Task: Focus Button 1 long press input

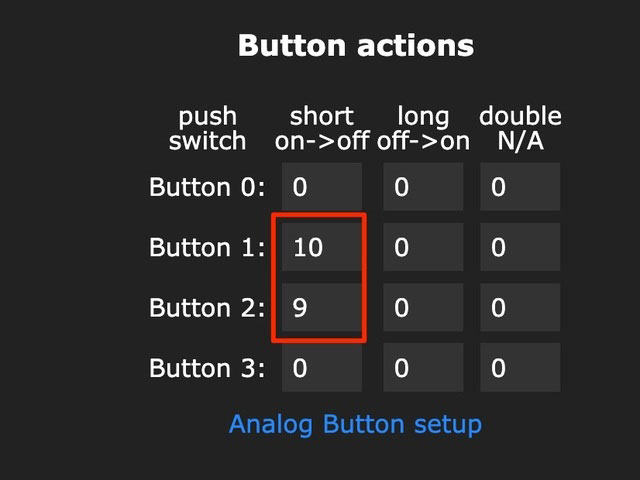Action: [423, 247]
